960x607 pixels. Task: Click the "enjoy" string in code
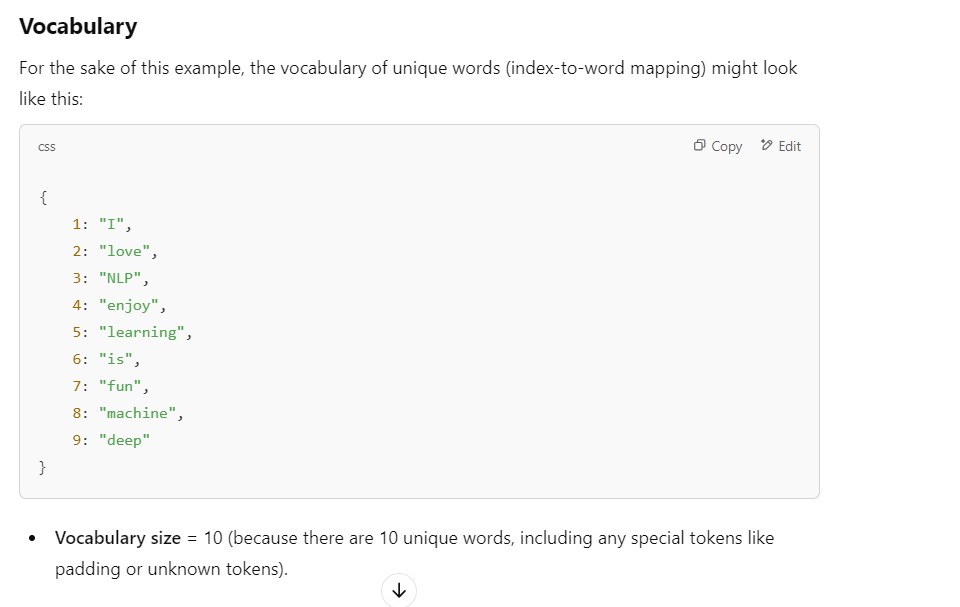click(128, 305)
